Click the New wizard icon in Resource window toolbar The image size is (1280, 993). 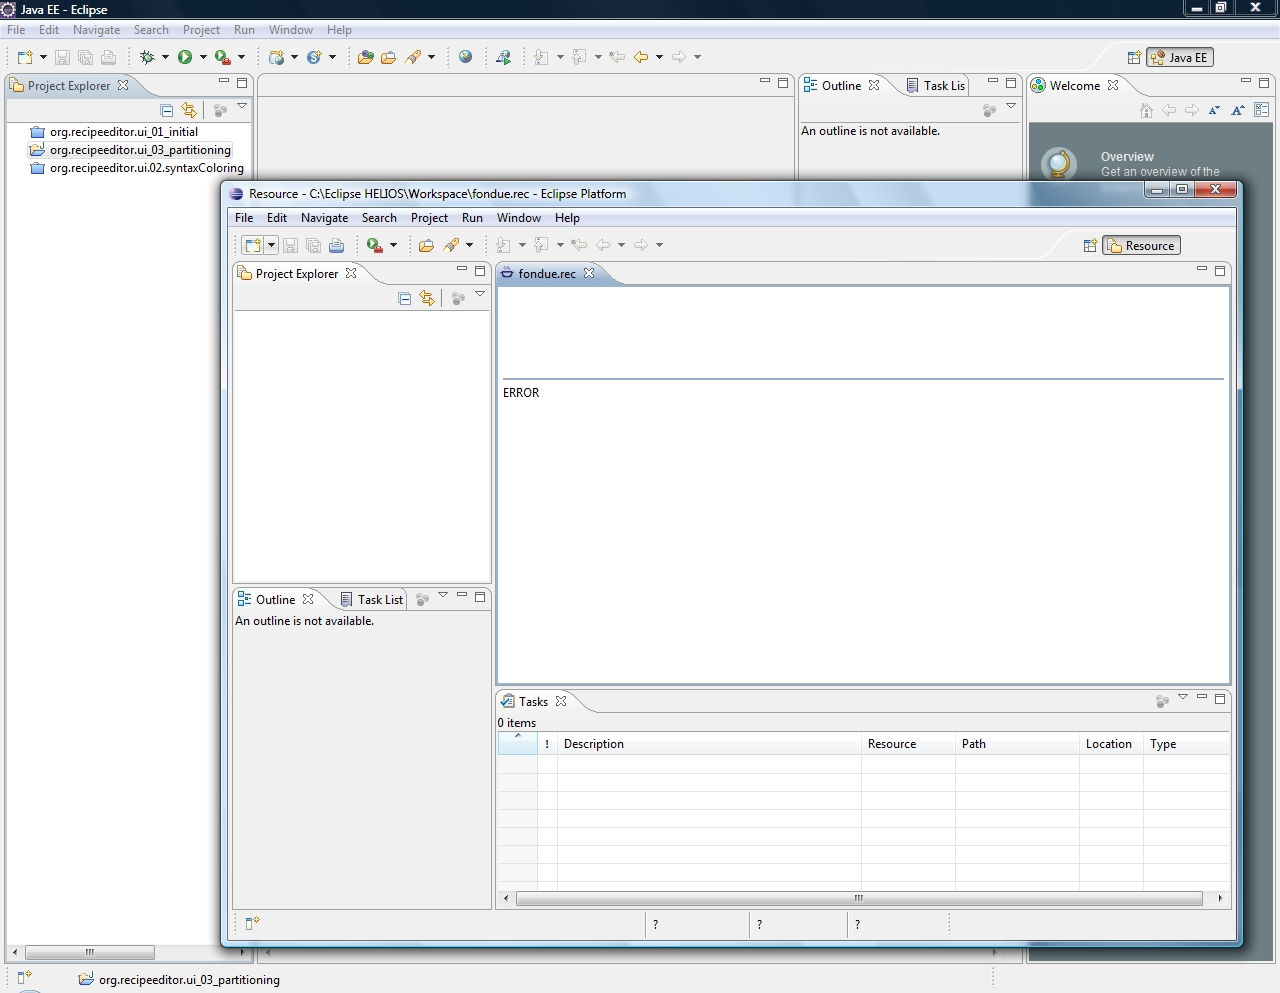[x=253, y=245]
